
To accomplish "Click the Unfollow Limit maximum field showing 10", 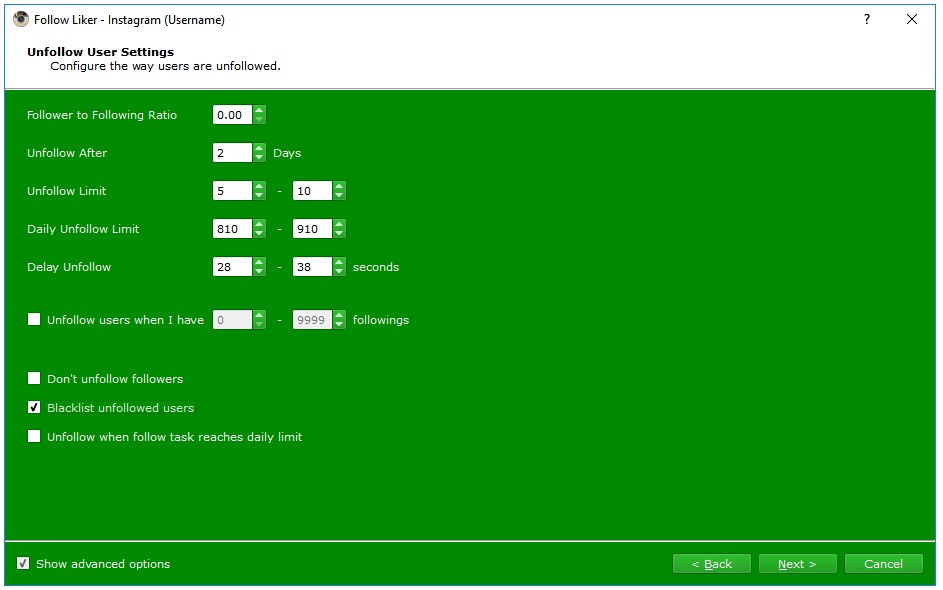I will 313,191.
